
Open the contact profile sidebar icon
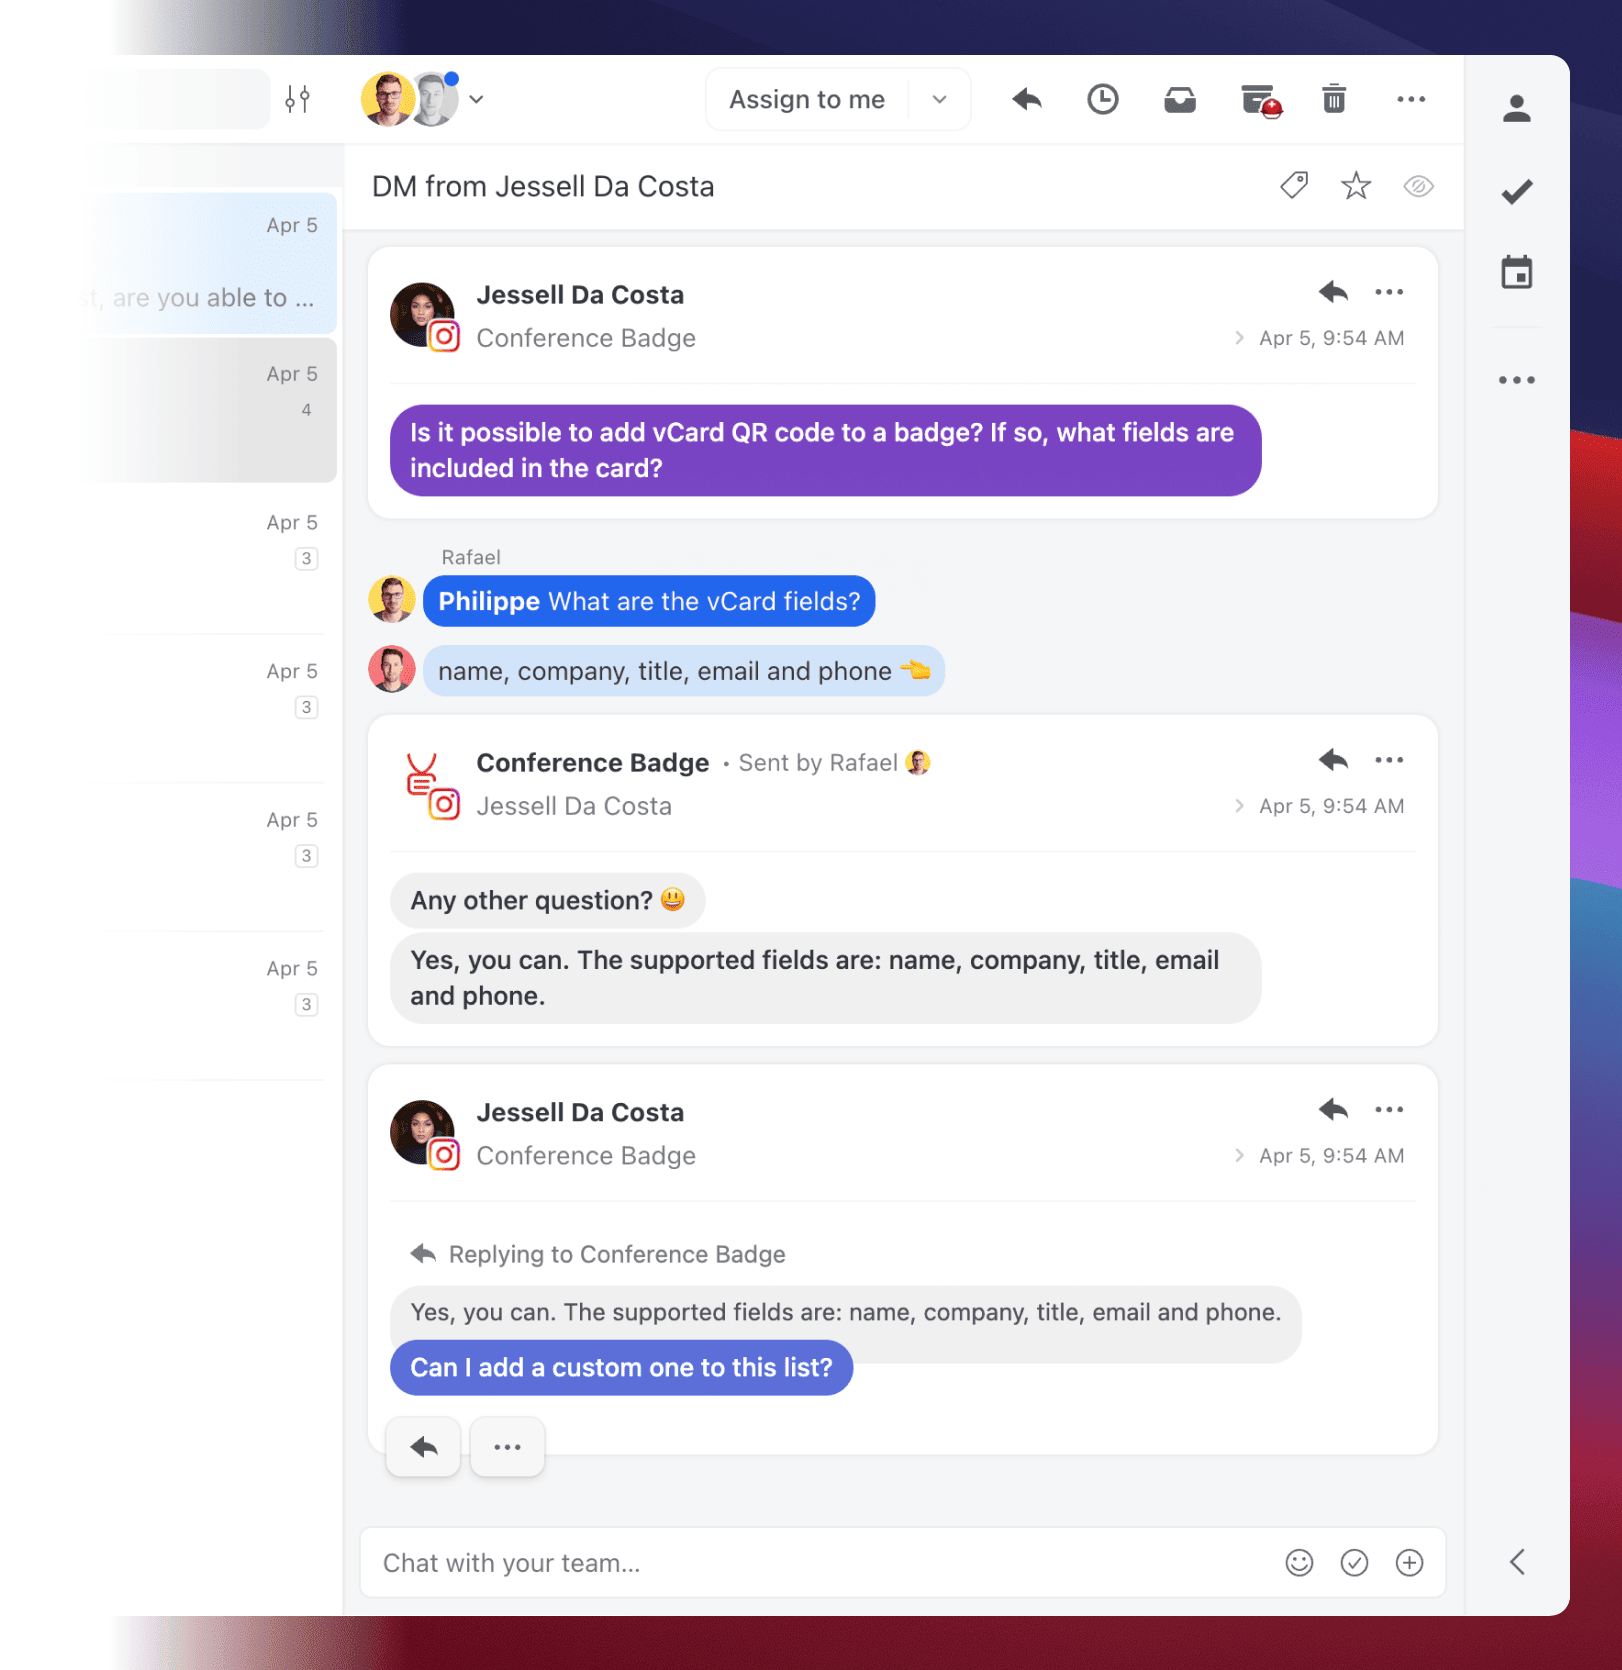coord(1517,108)
